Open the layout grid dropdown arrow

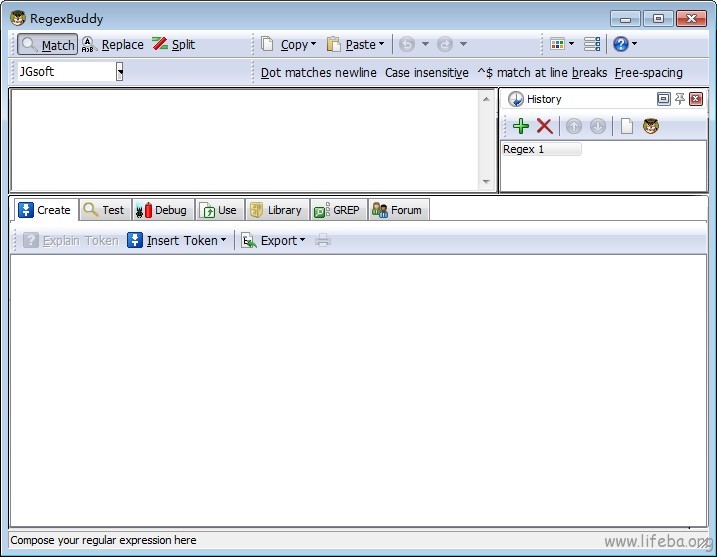coord(572,44)
